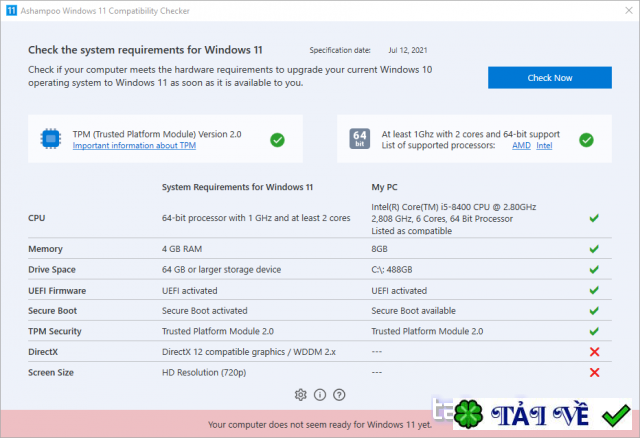Screen dimensions: 640x438
Task: Open Important information about TPM link
Action: click(x=134, y=146)
